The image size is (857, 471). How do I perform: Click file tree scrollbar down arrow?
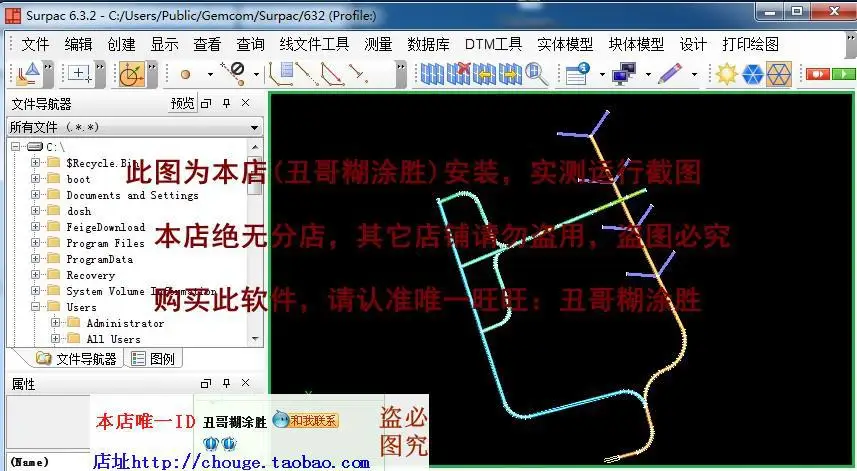tap(255, 339)
